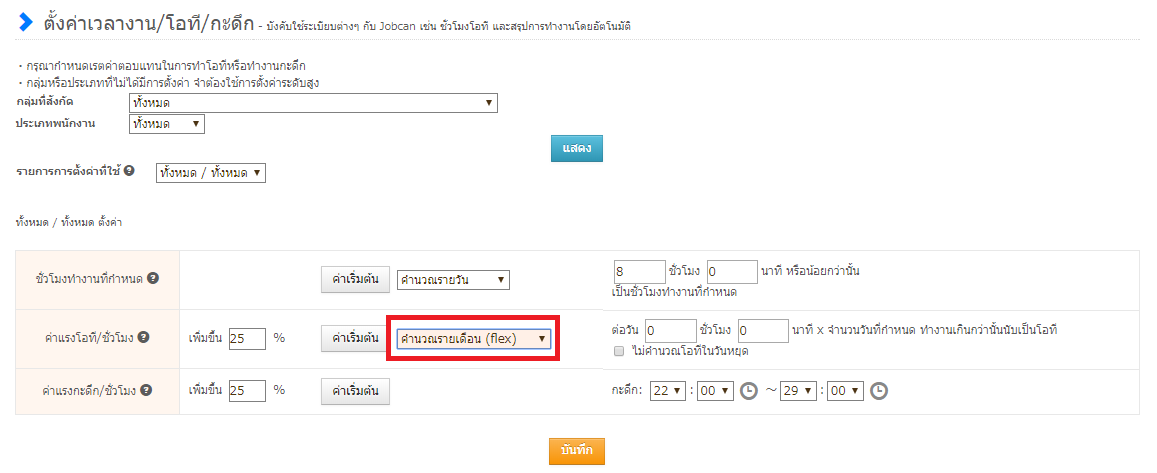Click ค่าเริ่มต้น button in ค่าแรงกะดึก row

click(355, 391)
